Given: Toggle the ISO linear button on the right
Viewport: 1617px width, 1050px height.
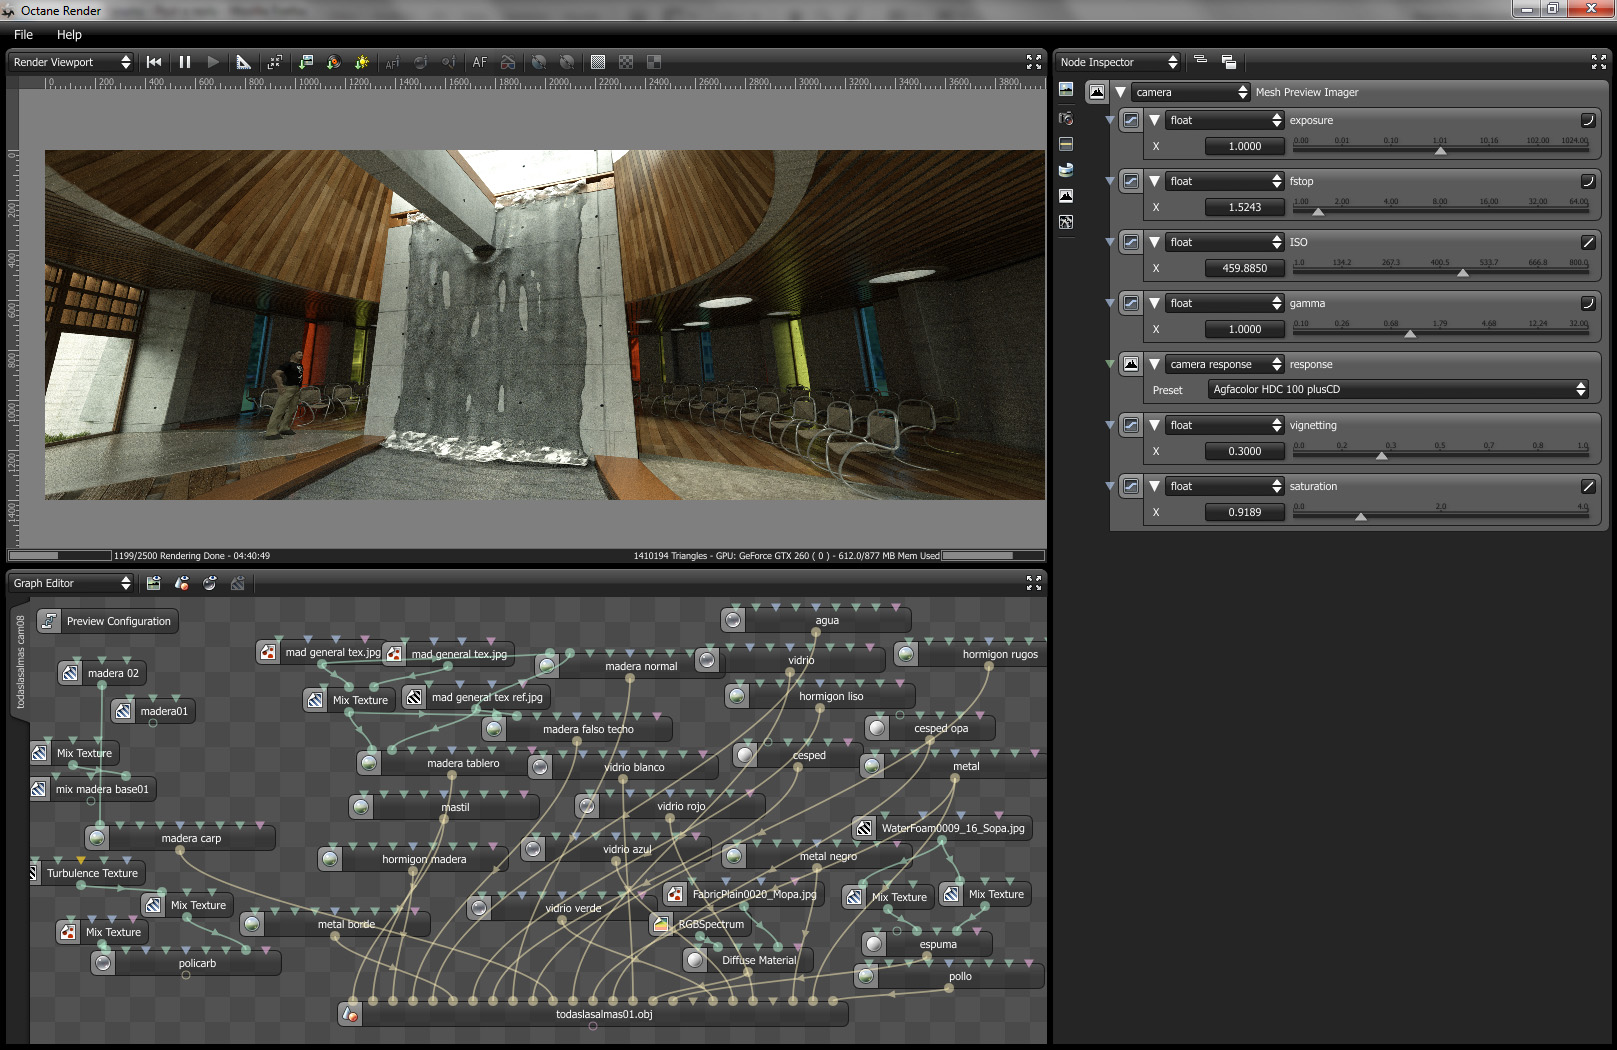Looking at the screenshot, I should point(1587,242).
